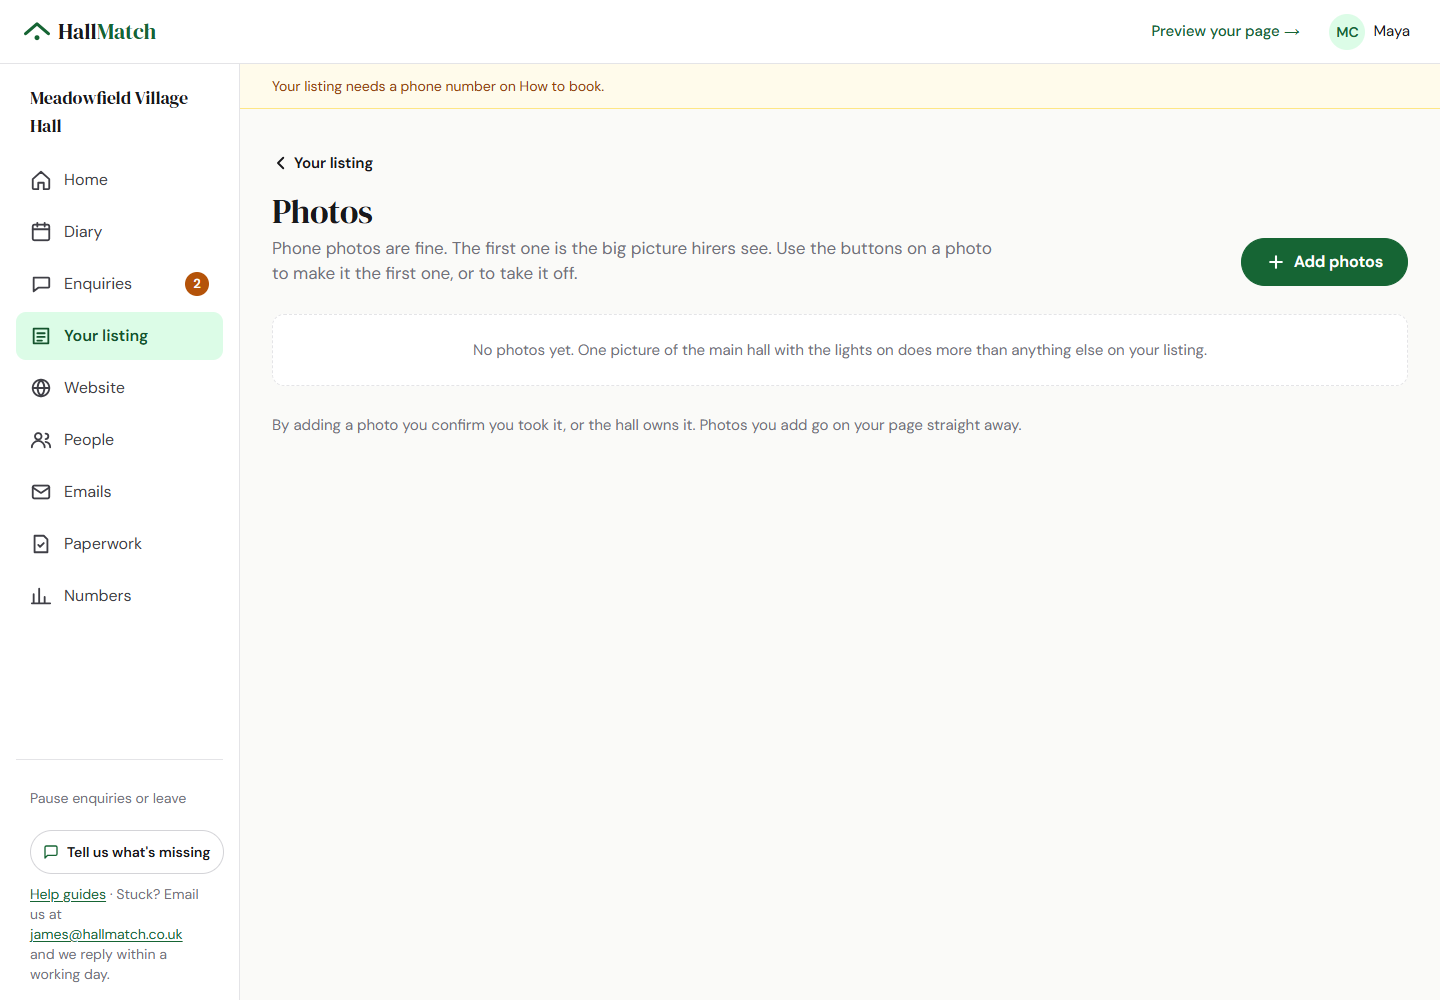
Task: Click the Diary calendar icon
Action: 41,232
